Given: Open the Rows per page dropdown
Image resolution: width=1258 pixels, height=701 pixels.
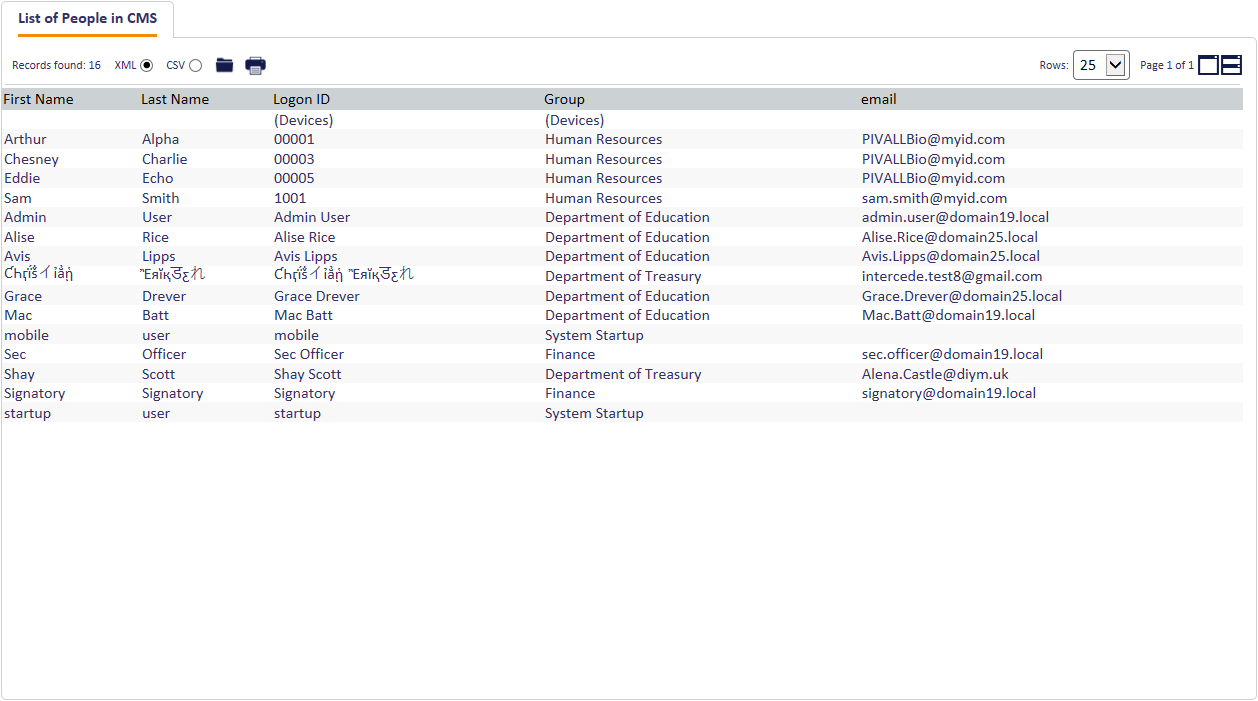Looking at the screenshot, I should coord(1101,65).
